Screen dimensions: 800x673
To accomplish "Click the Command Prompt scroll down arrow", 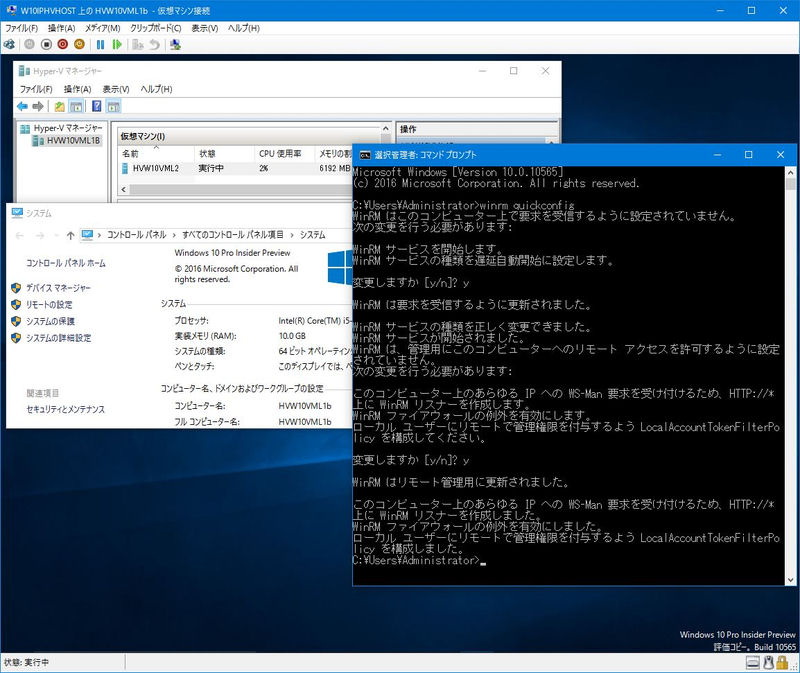I will [790, 580].
